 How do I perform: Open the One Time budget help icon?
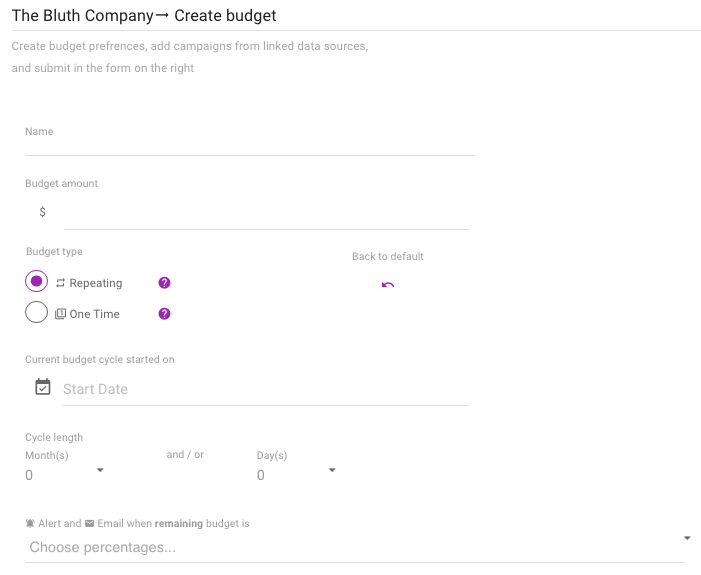coord(165,314)
